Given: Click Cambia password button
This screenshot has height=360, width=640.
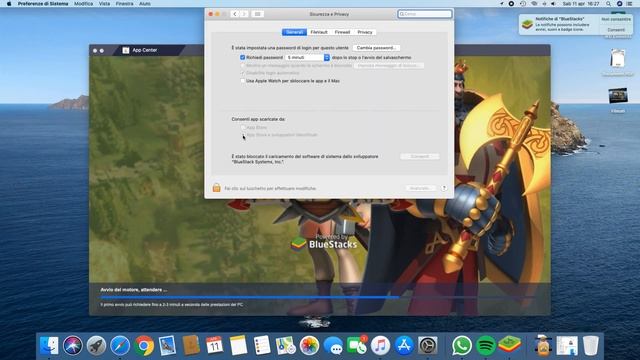Looking at the screenshot, I should (376, 48).
